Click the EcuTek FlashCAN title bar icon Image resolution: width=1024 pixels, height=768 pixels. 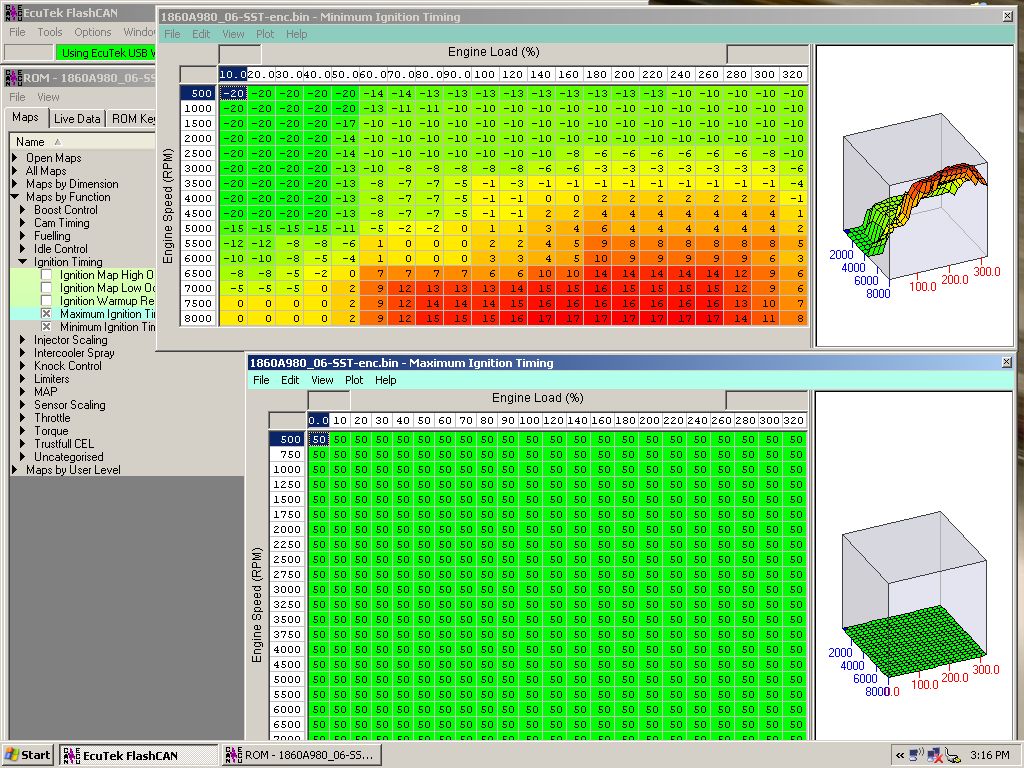click(14, 12)
